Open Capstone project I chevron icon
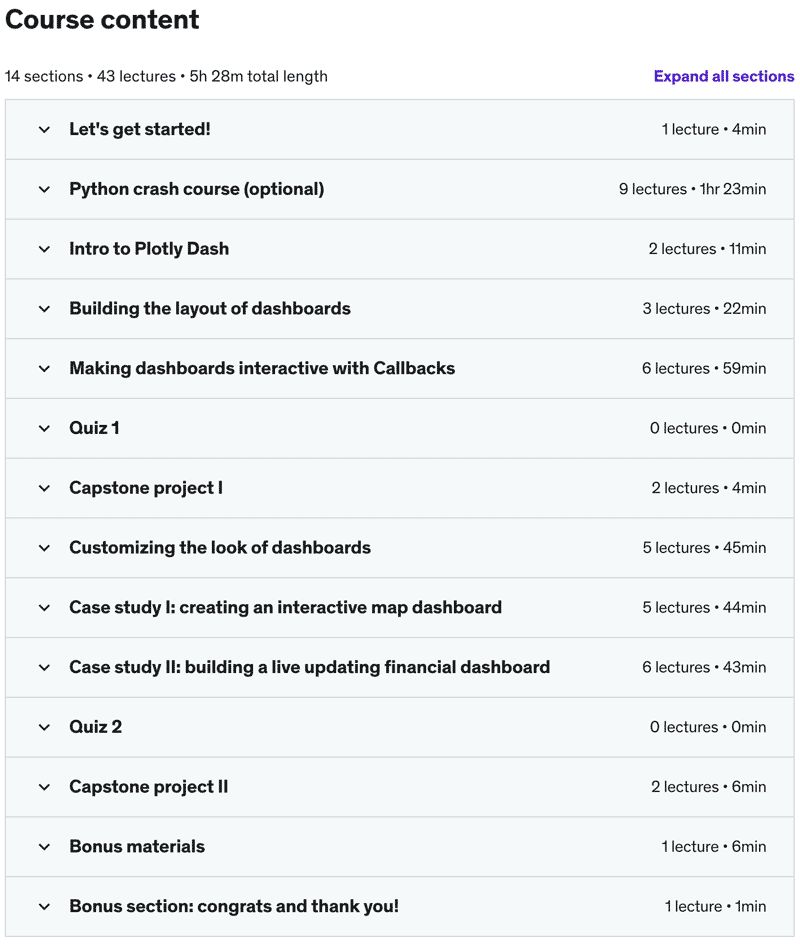Image resolution: width=800 pixels, height=944 pixels. click(x=45, y=488)
